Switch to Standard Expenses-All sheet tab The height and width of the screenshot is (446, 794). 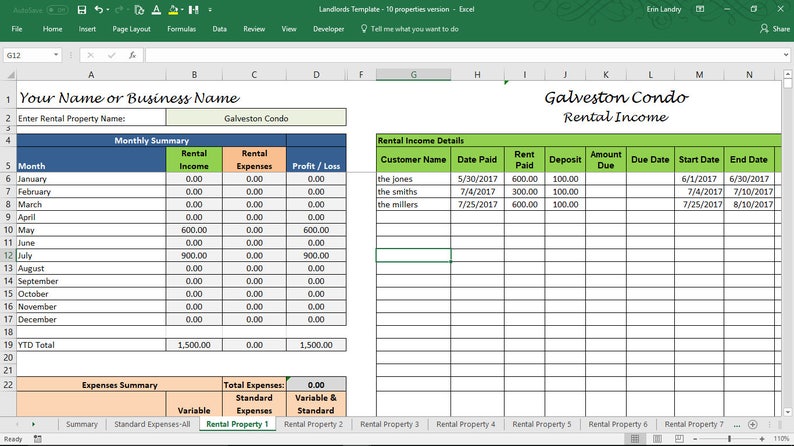click(152, 424)
